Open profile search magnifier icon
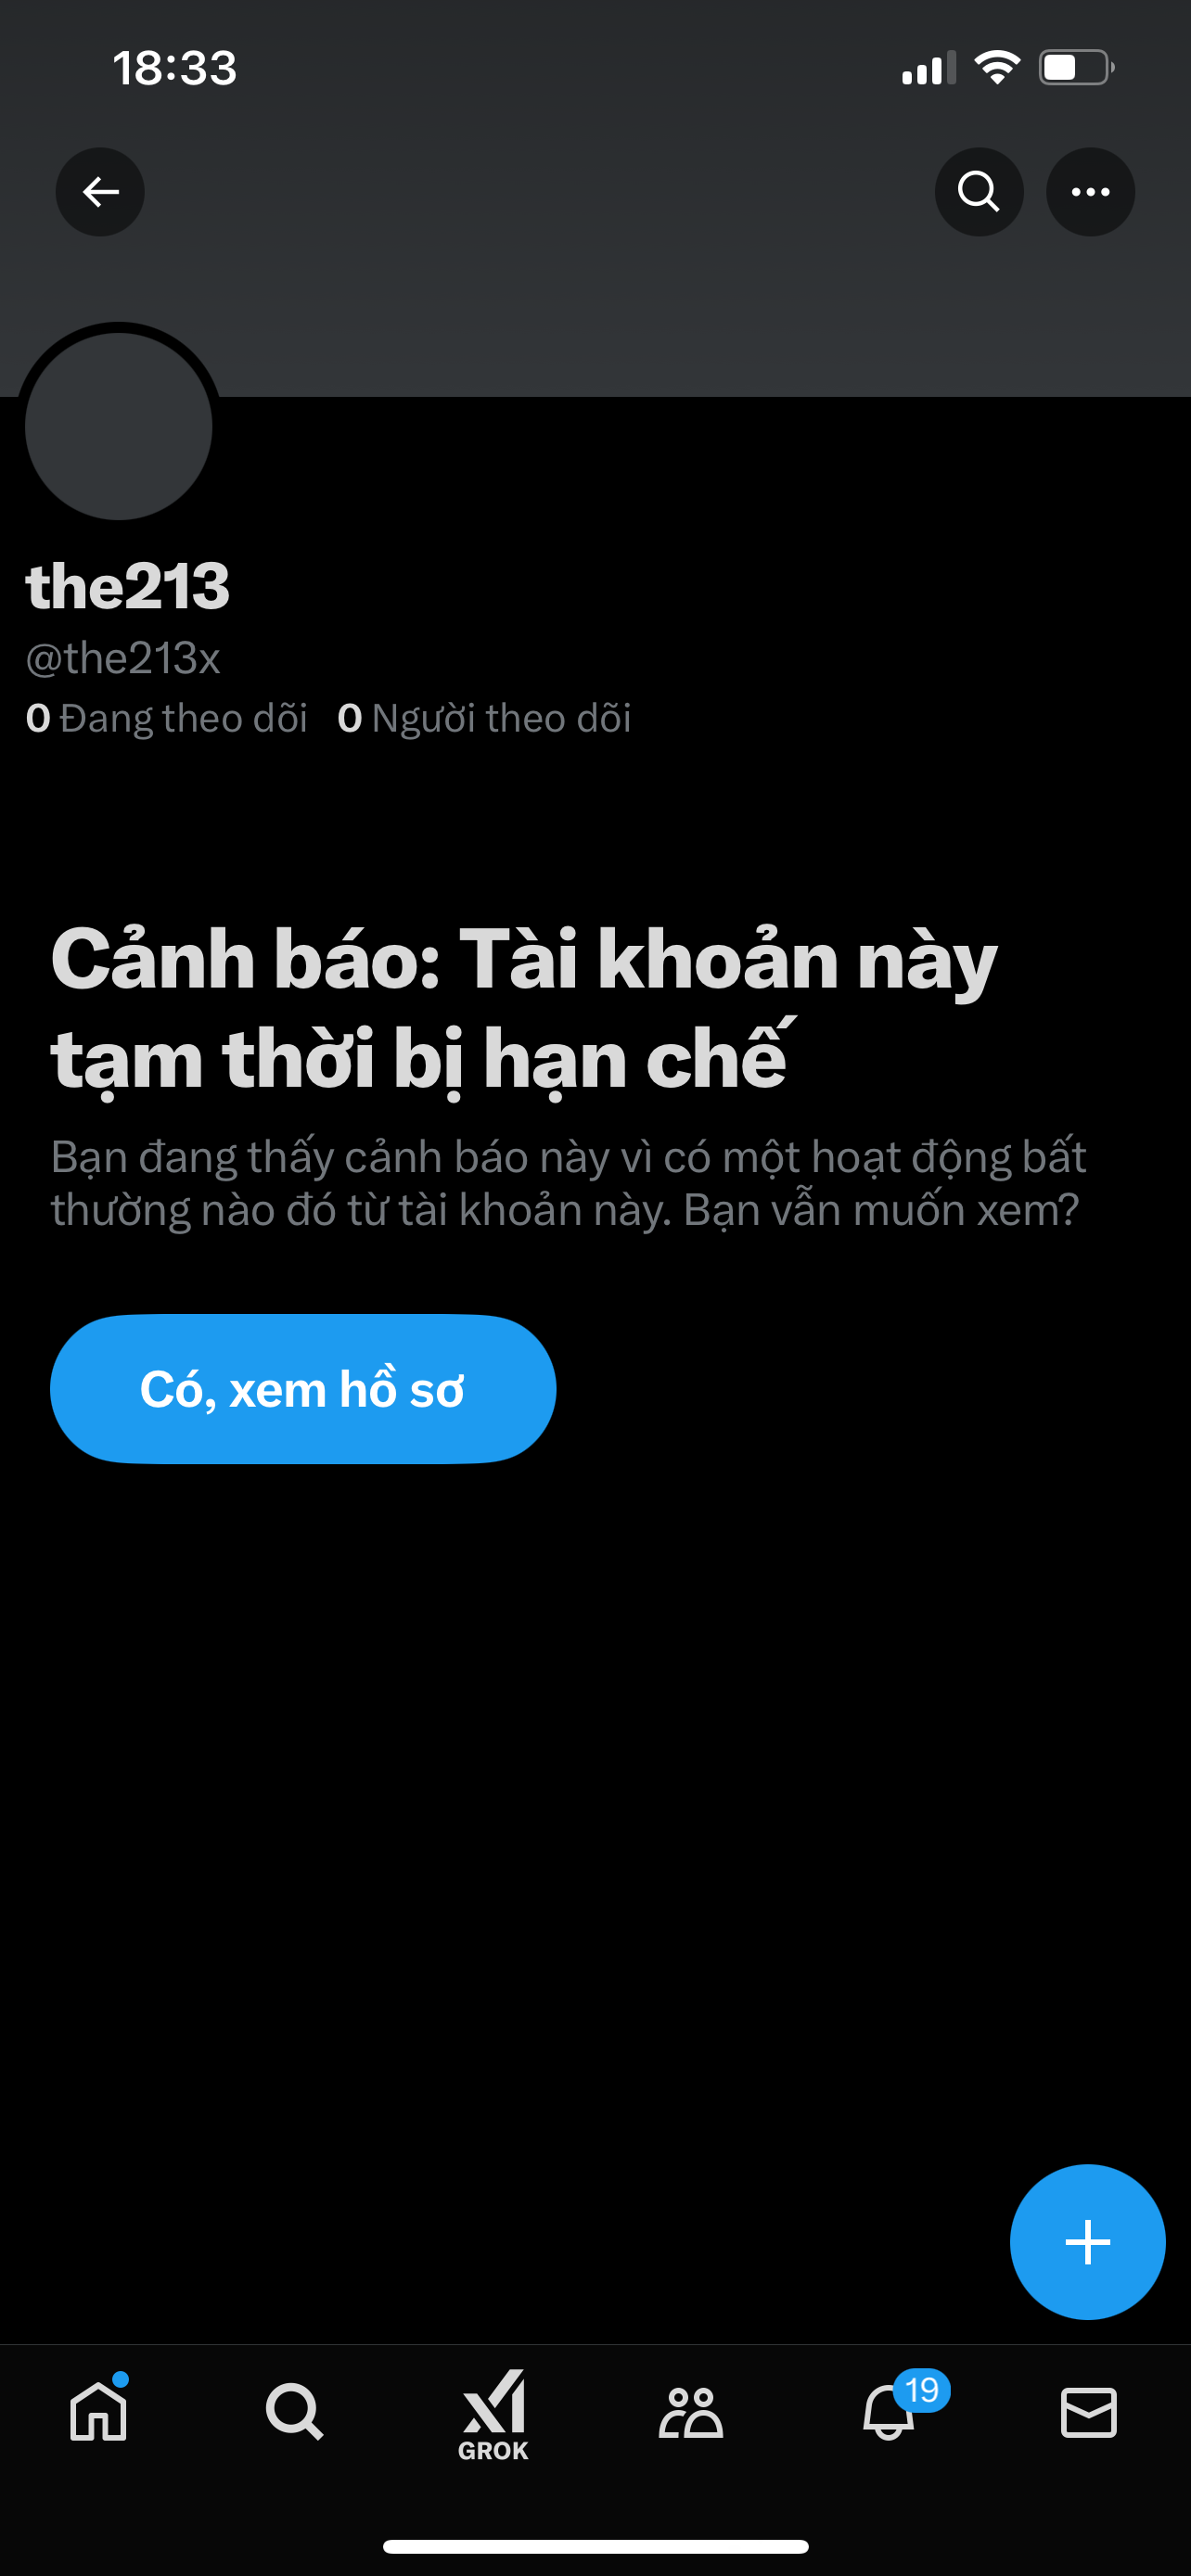 tap(979, 192)
